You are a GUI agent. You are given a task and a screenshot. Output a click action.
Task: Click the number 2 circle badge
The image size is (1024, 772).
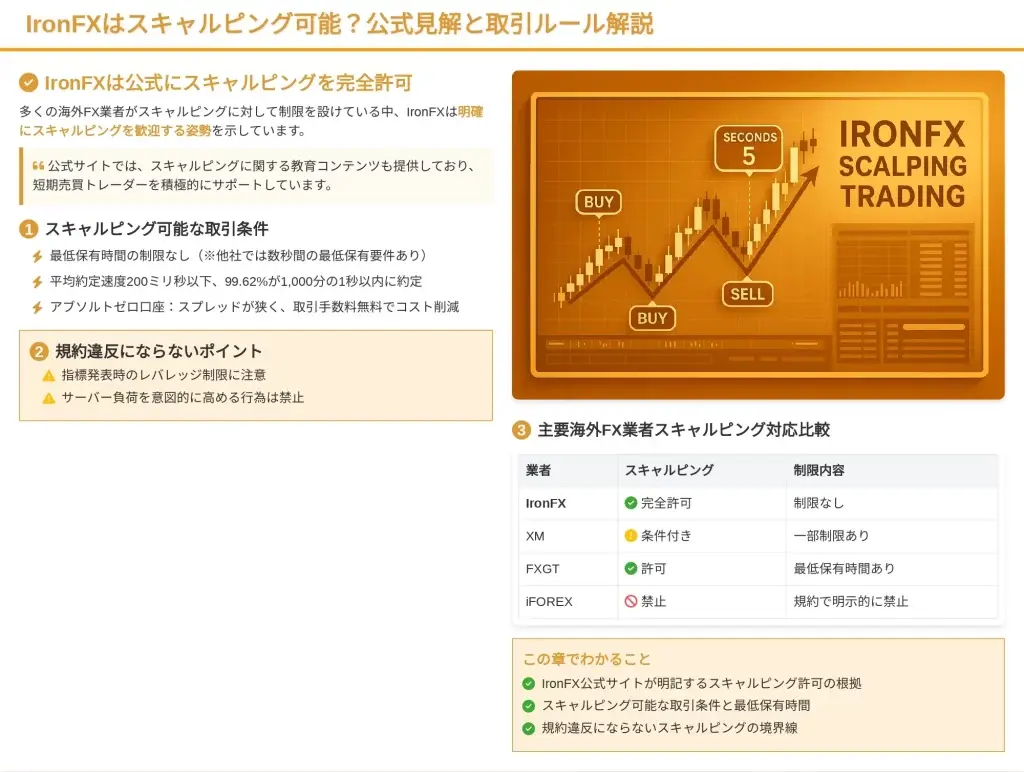click(39, 352)
